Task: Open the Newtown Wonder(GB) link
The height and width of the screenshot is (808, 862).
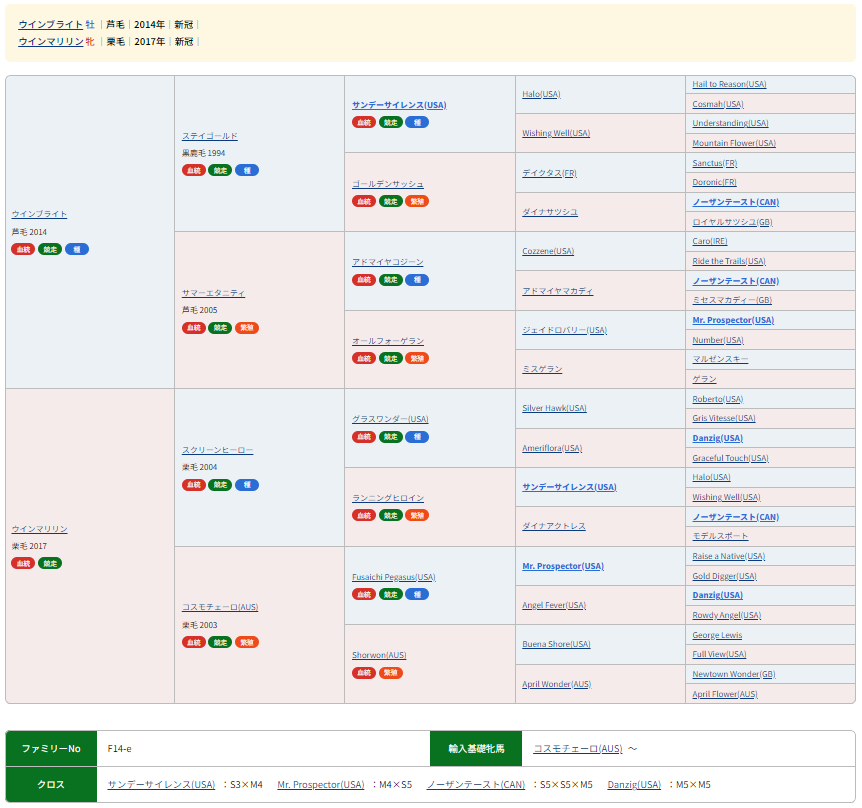Action: click(x=734, y=674)
